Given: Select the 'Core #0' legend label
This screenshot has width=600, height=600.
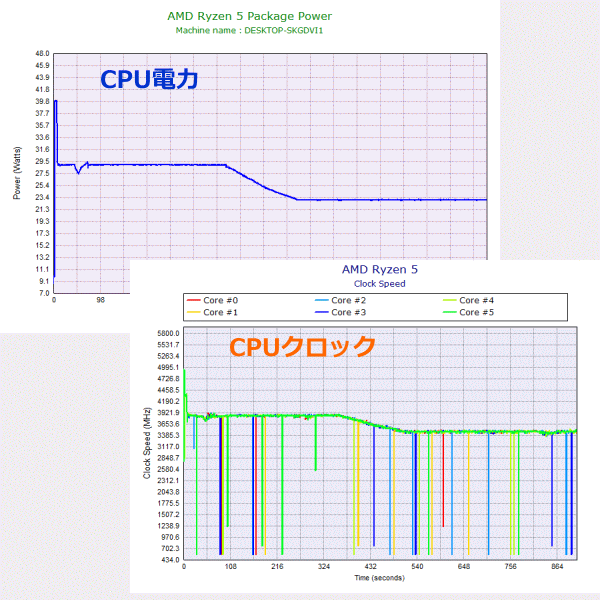Looking at the screenshot, I should point(220,300).
